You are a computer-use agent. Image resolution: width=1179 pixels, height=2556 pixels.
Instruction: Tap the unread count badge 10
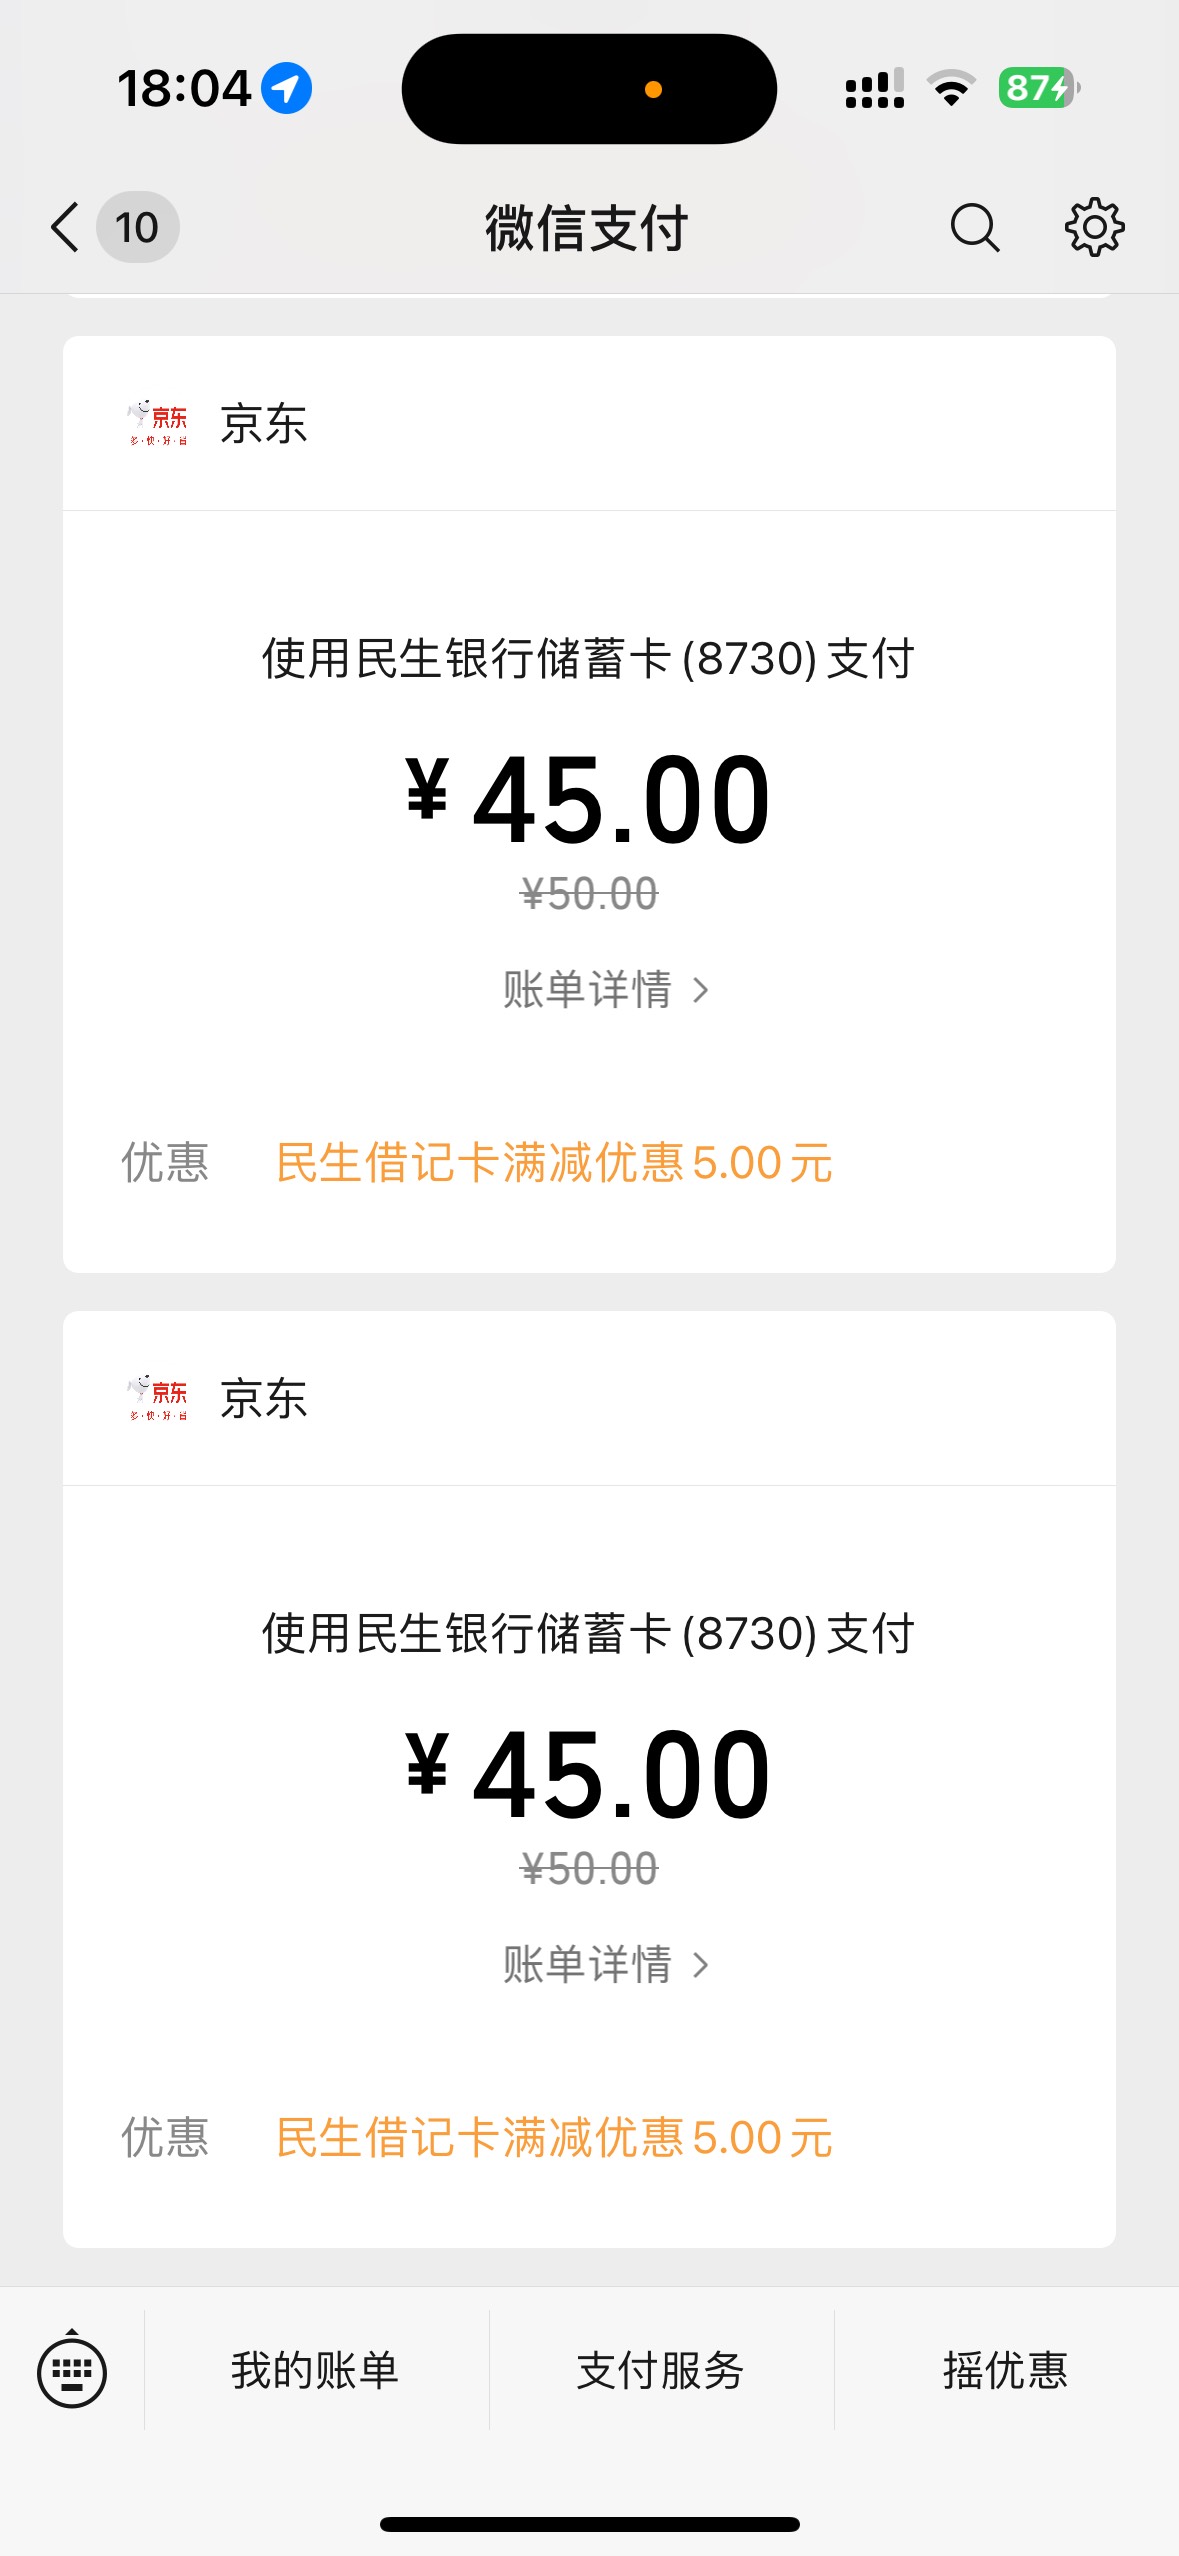(137, 227)
